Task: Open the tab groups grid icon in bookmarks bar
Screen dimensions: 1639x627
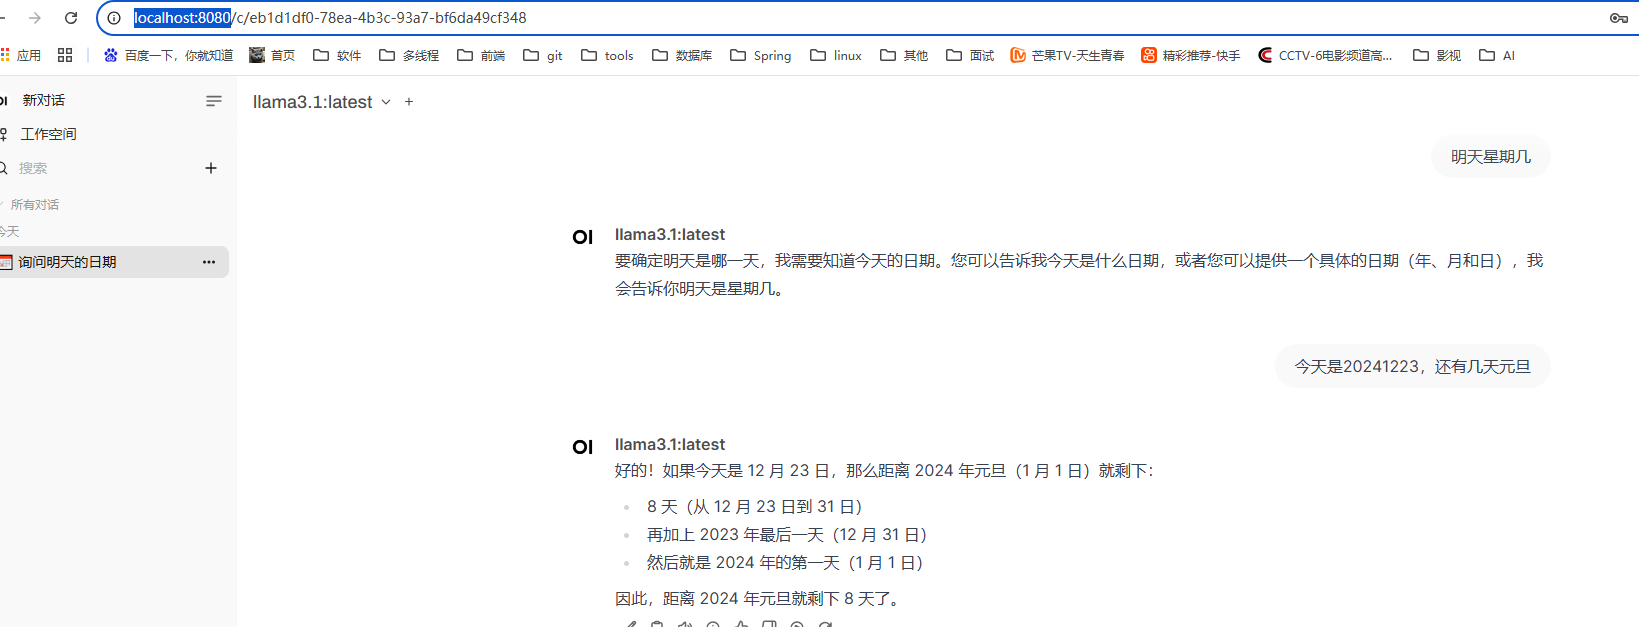Action: tap(65, 55)
